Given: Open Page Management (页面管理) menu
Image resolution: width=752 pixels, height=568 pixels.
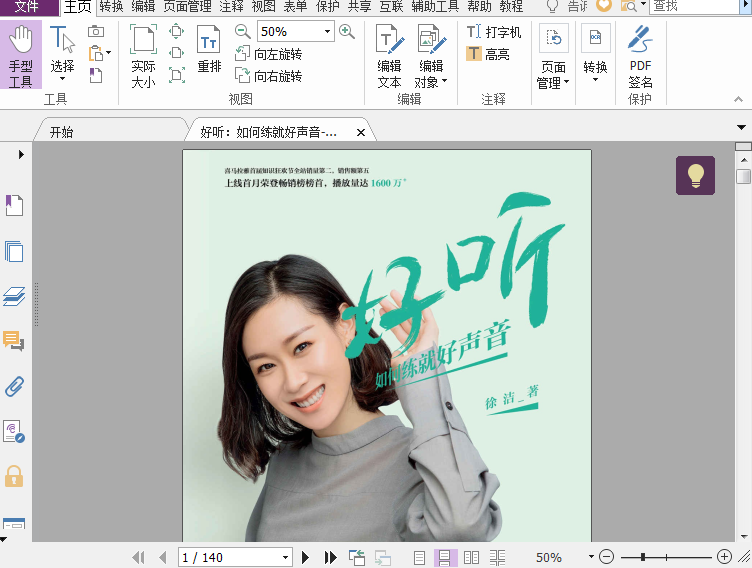Looking at the screenshot, I should [x=553, y=57].
